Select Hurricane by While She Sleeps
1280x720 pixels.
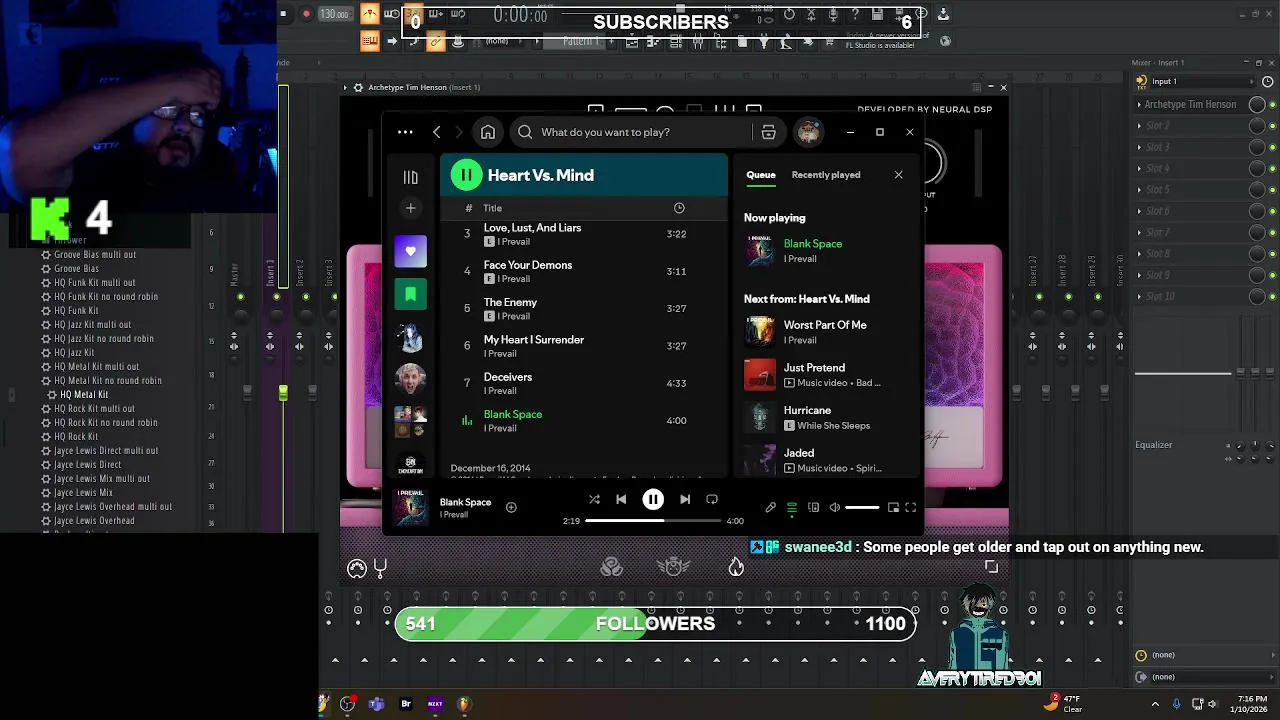825,417
